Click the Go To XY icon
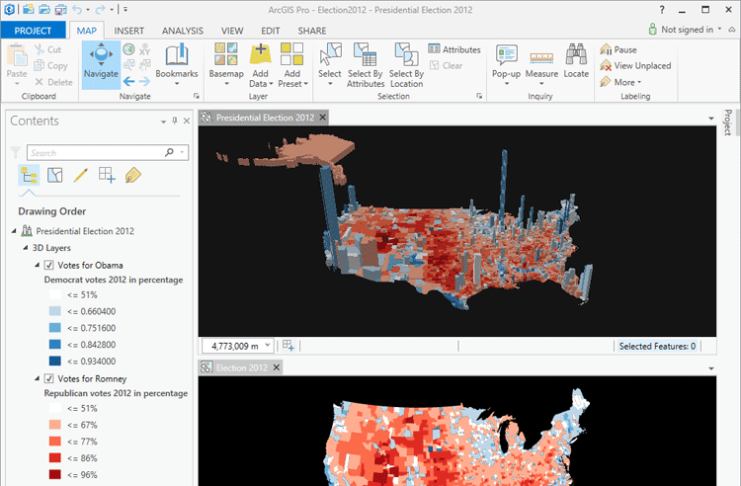 click(145, 49)
